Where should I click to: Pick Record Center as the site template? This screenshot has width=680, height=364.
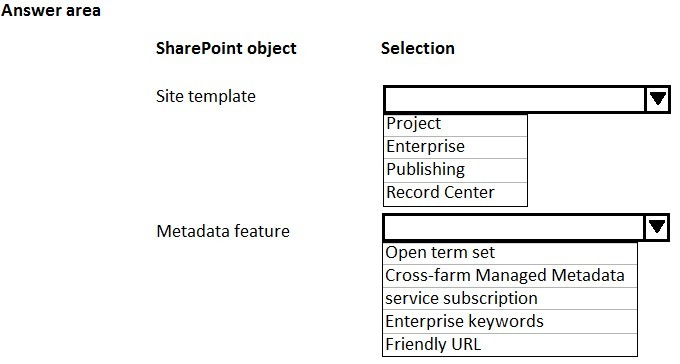point(455,194)
